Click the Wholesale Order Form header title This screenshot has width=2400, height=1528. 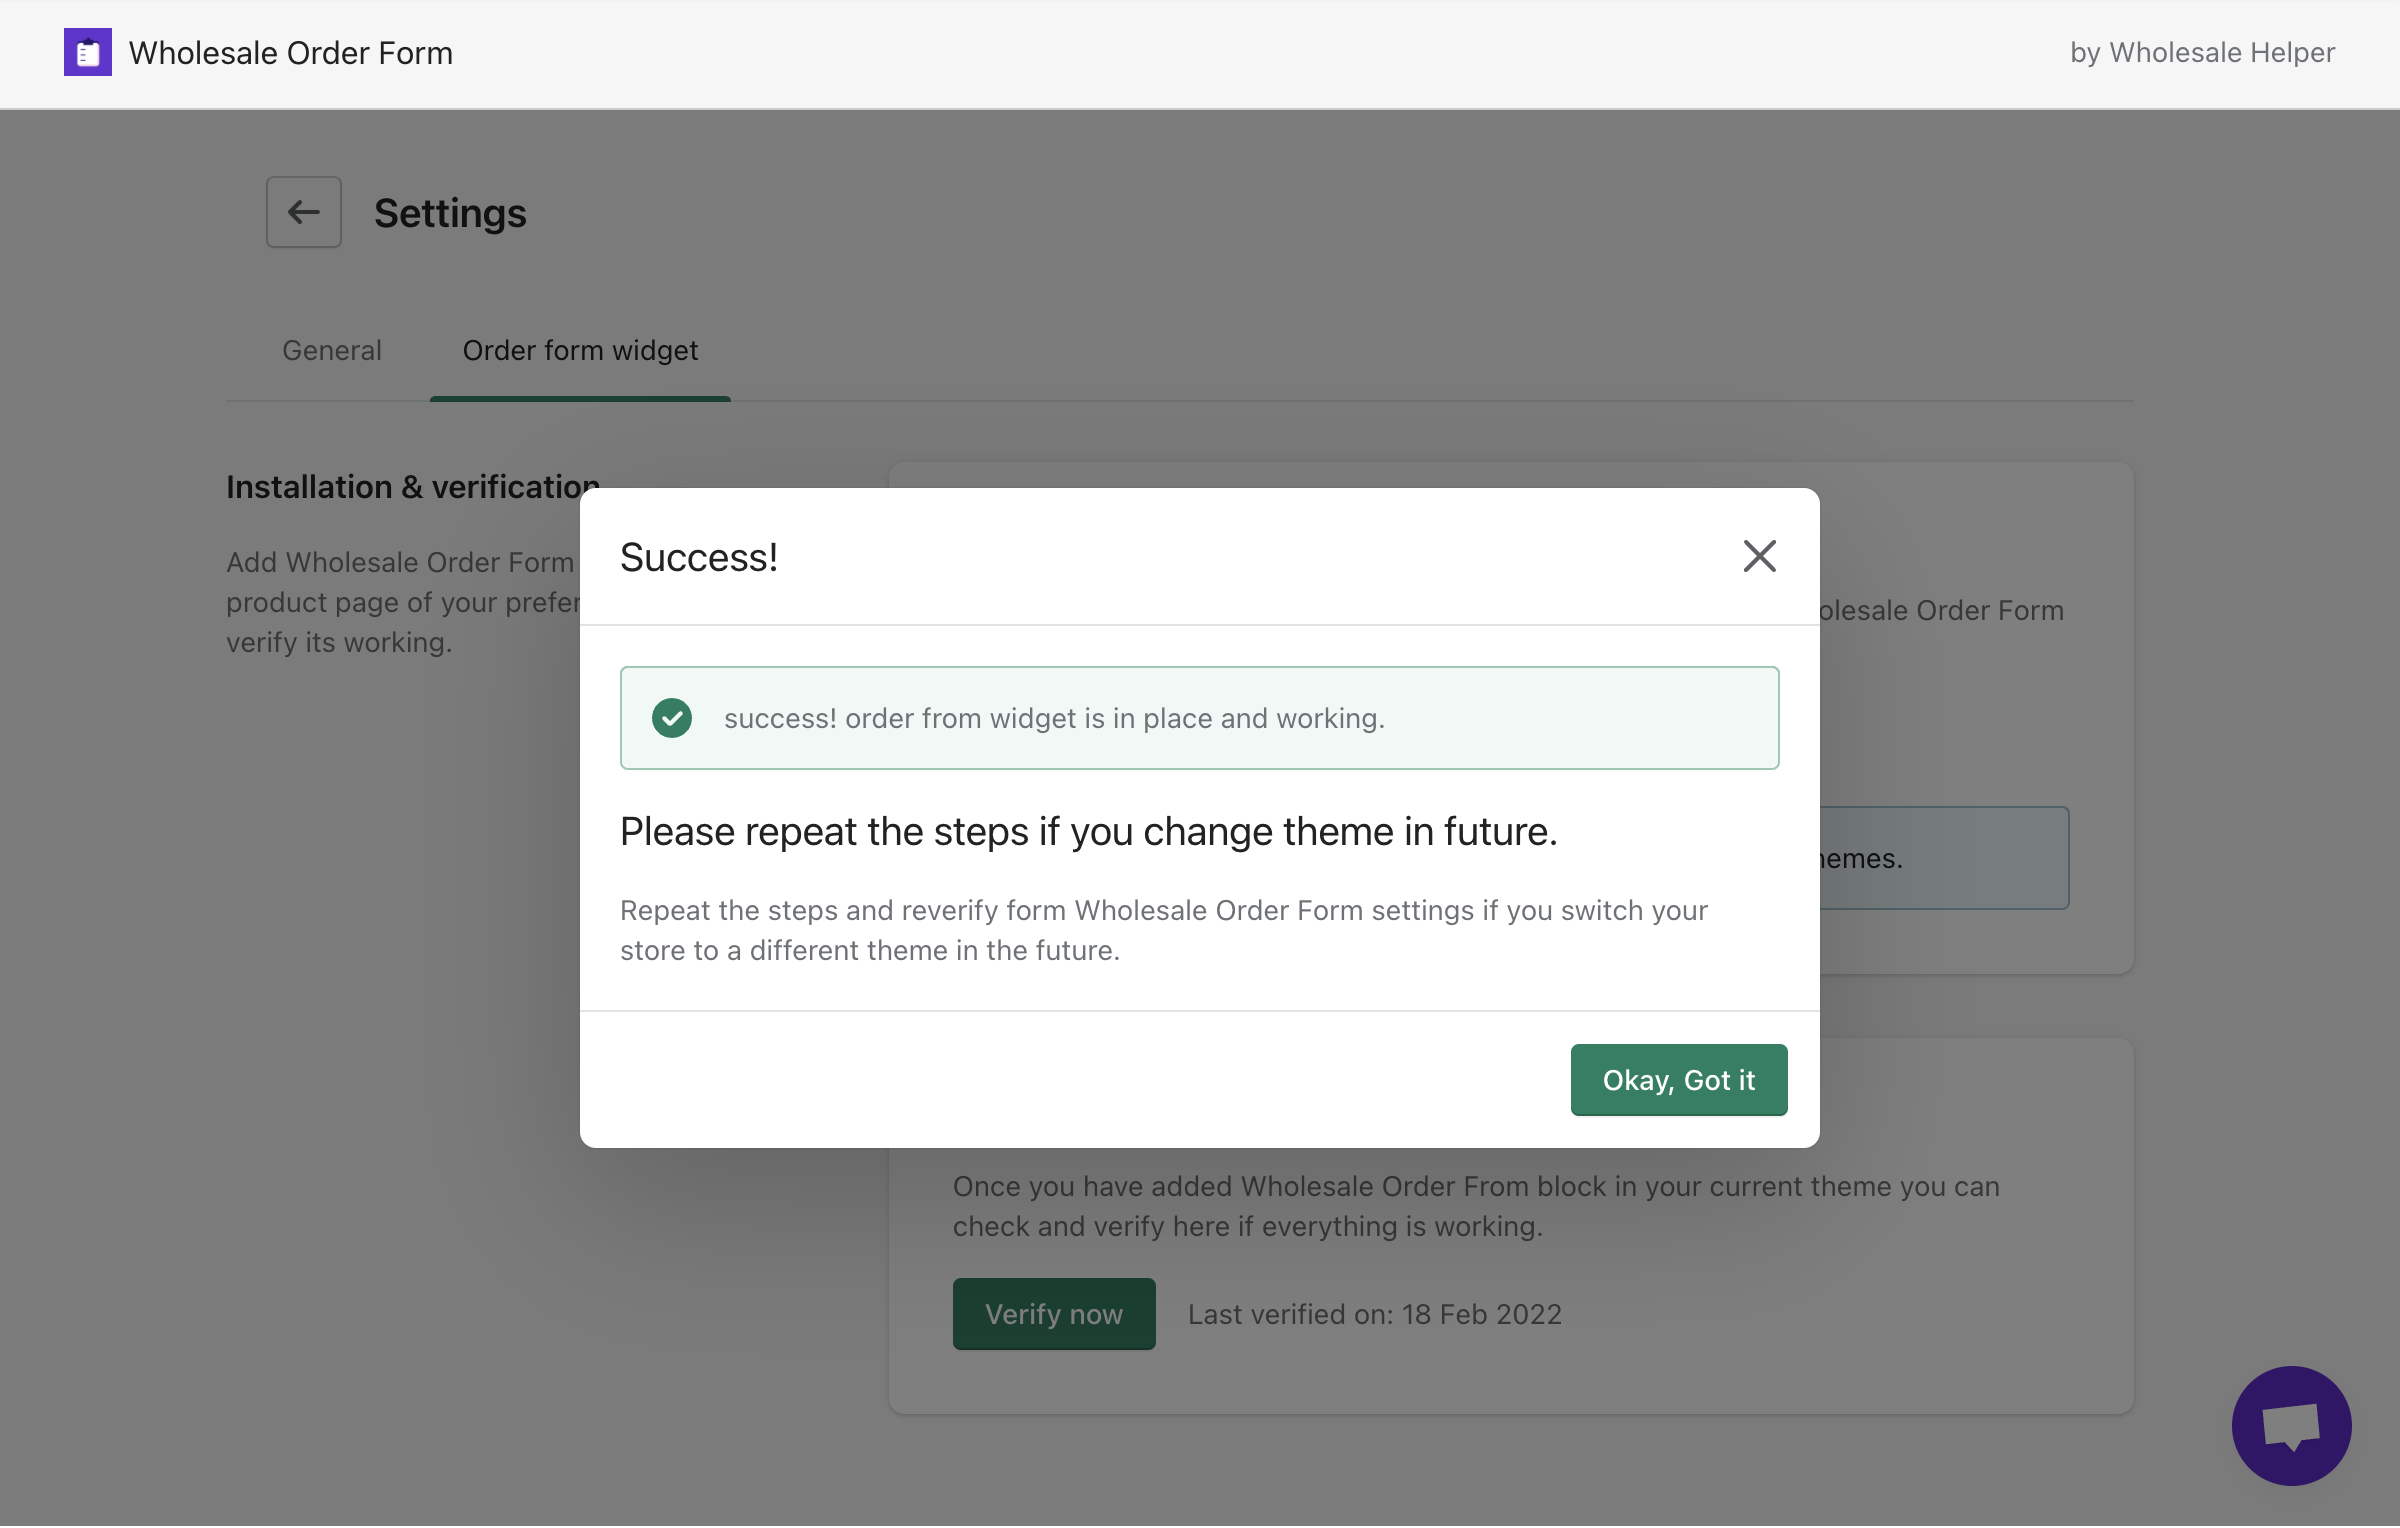(291, 52)
